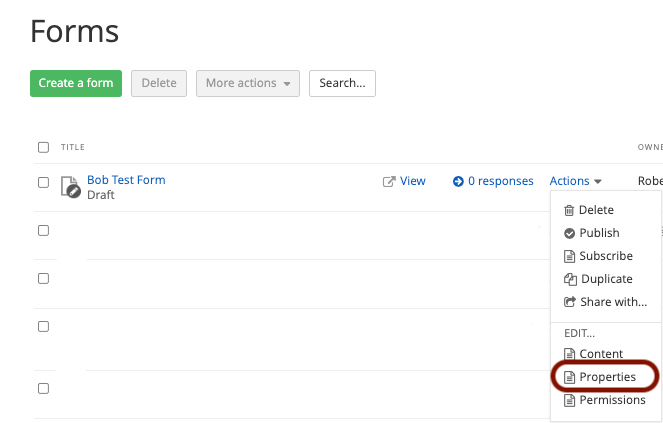Image resolution: width=663 pixels, height=423 pixels.
Task: Click the Bob Test Form draft document icon
Action: coord(70,187)
